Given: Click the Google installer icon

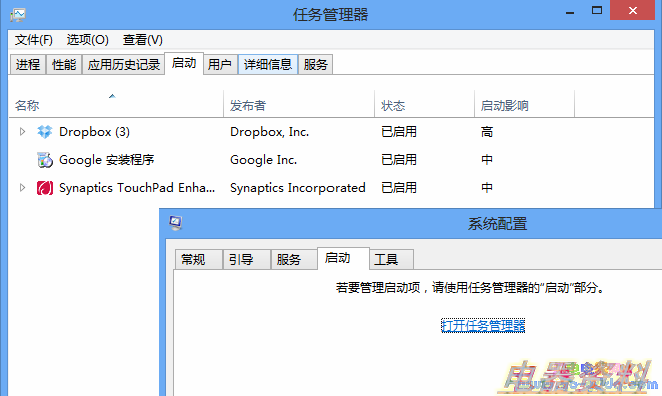Looking at the screenshot, I should [45, 160].
